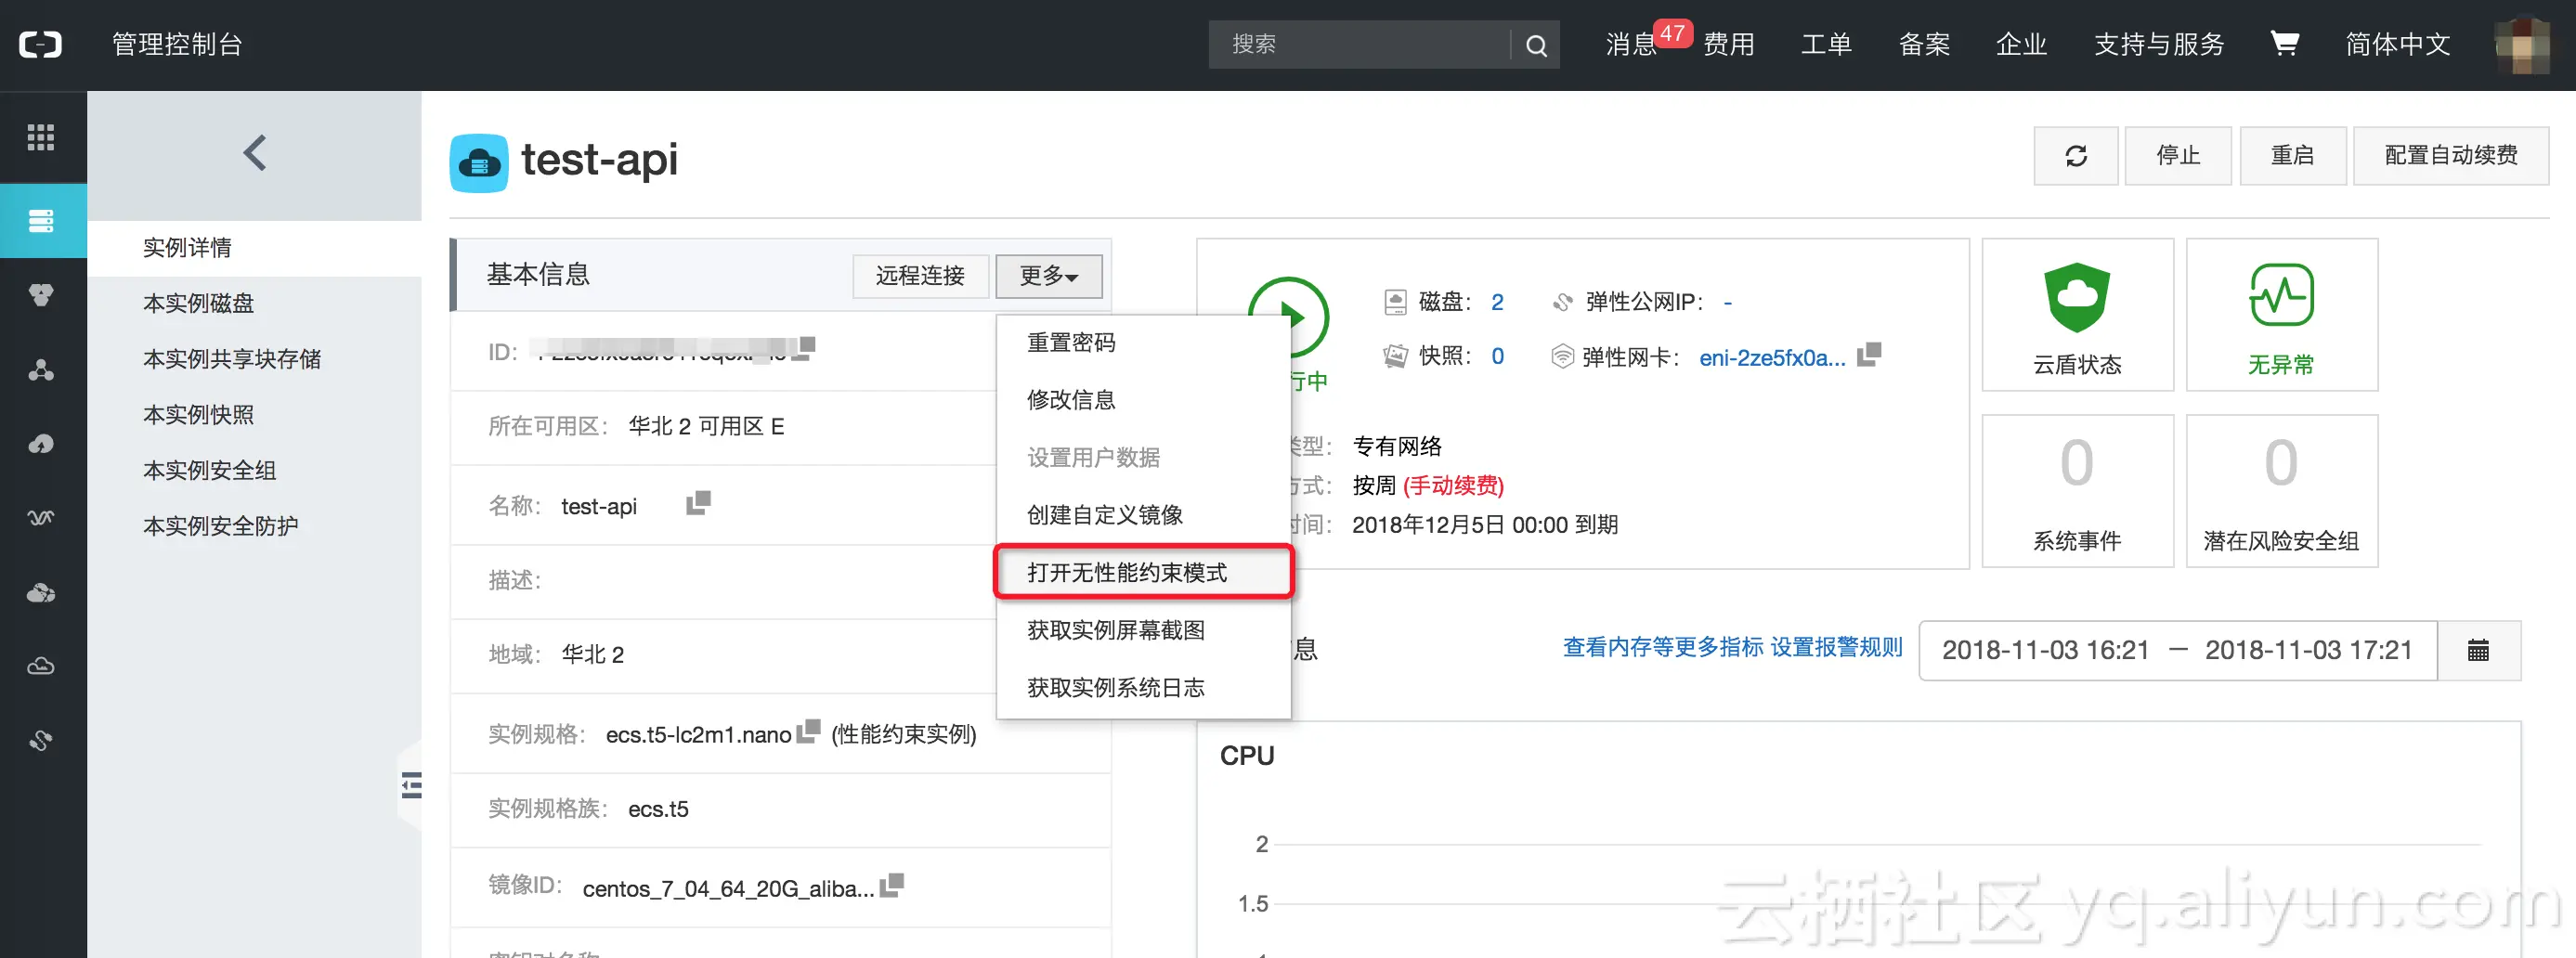This screenshot has height=958, width=2576.
Task: Copy the elastic NIC ID icon
Action: (x=1868, y=355)
